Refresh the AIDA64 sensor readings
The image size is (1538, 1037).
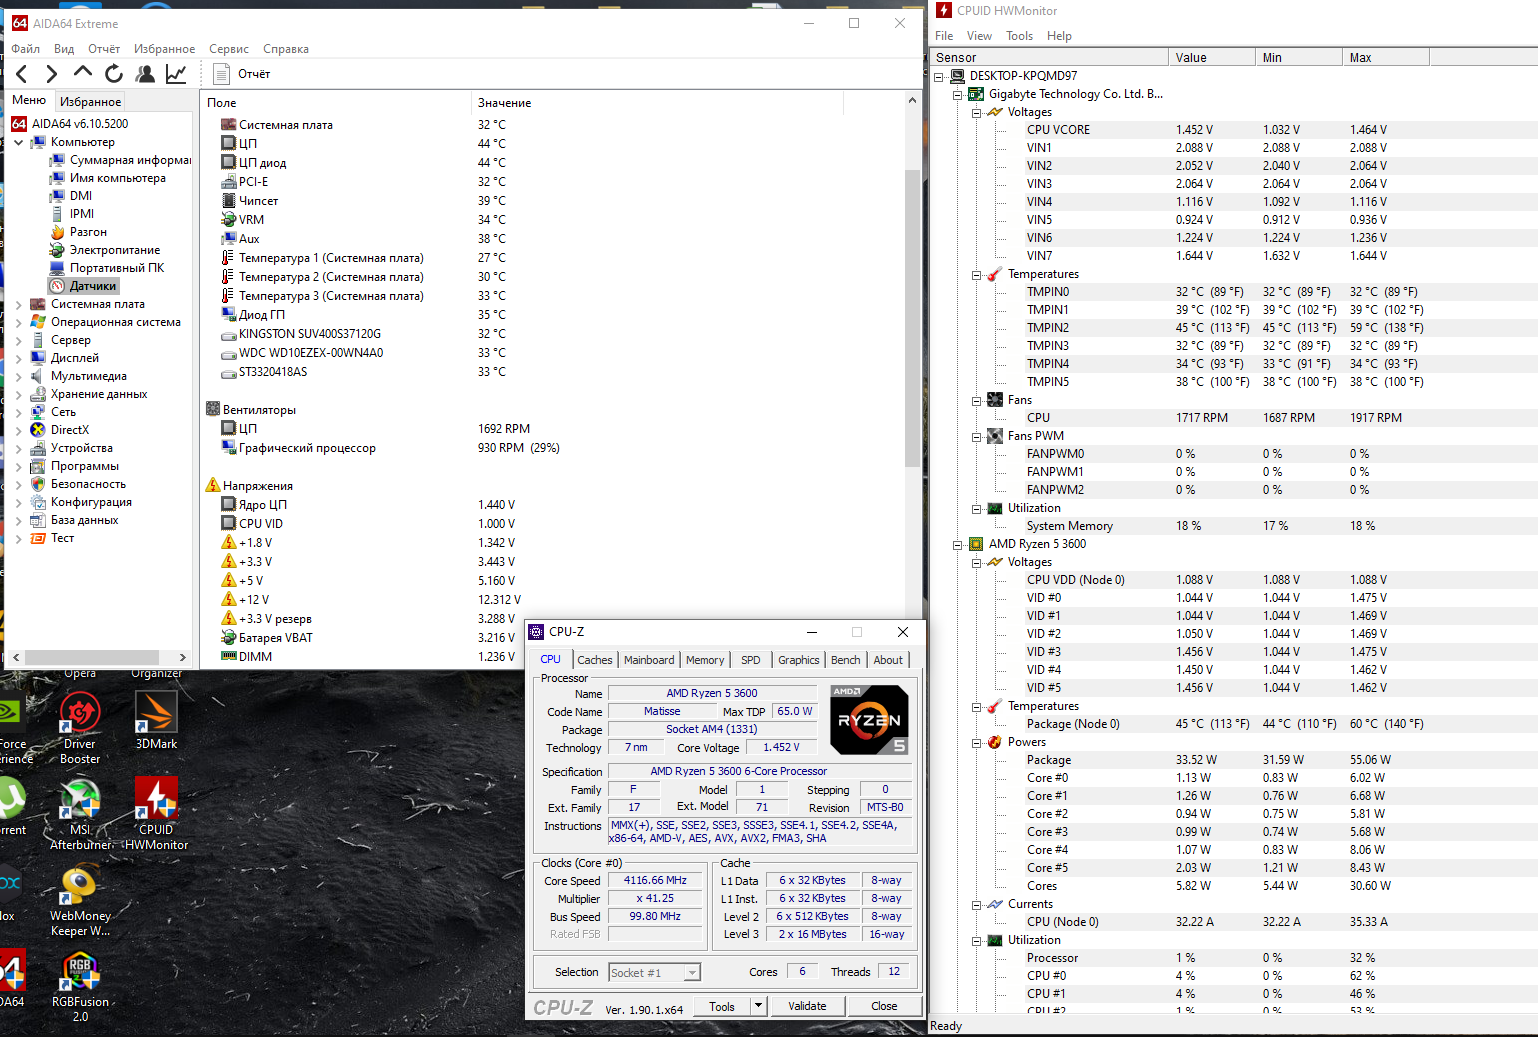click(x=114, y=73)
